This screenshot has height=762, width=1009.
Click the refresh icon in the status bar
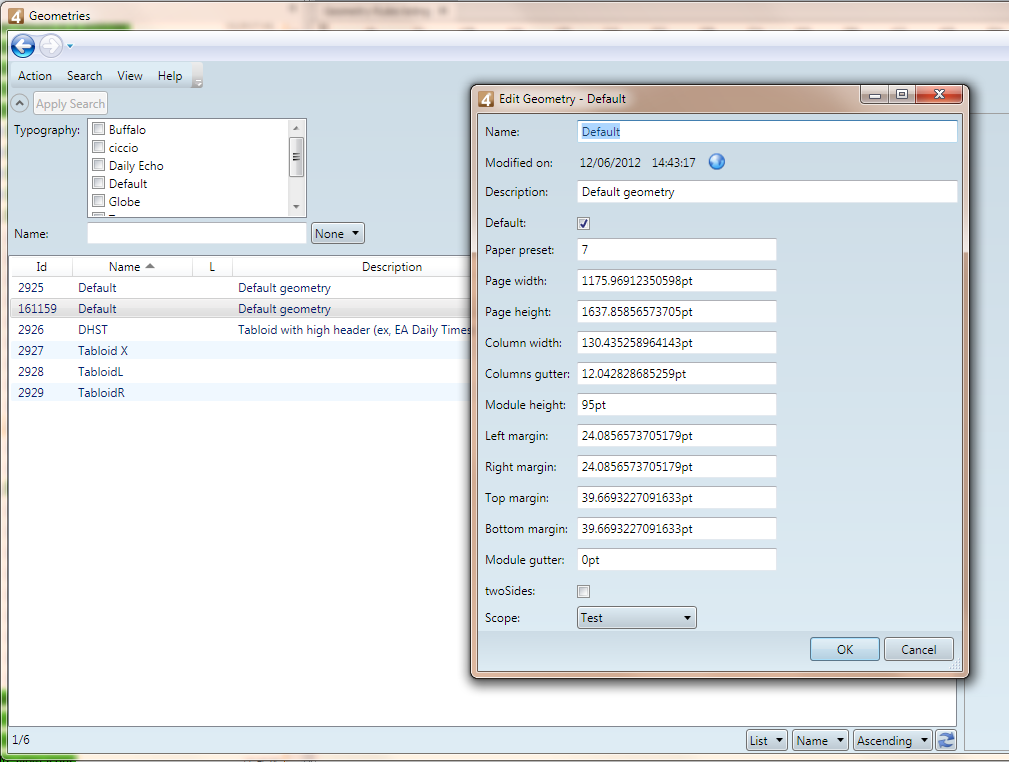click(x=946, y=740)
